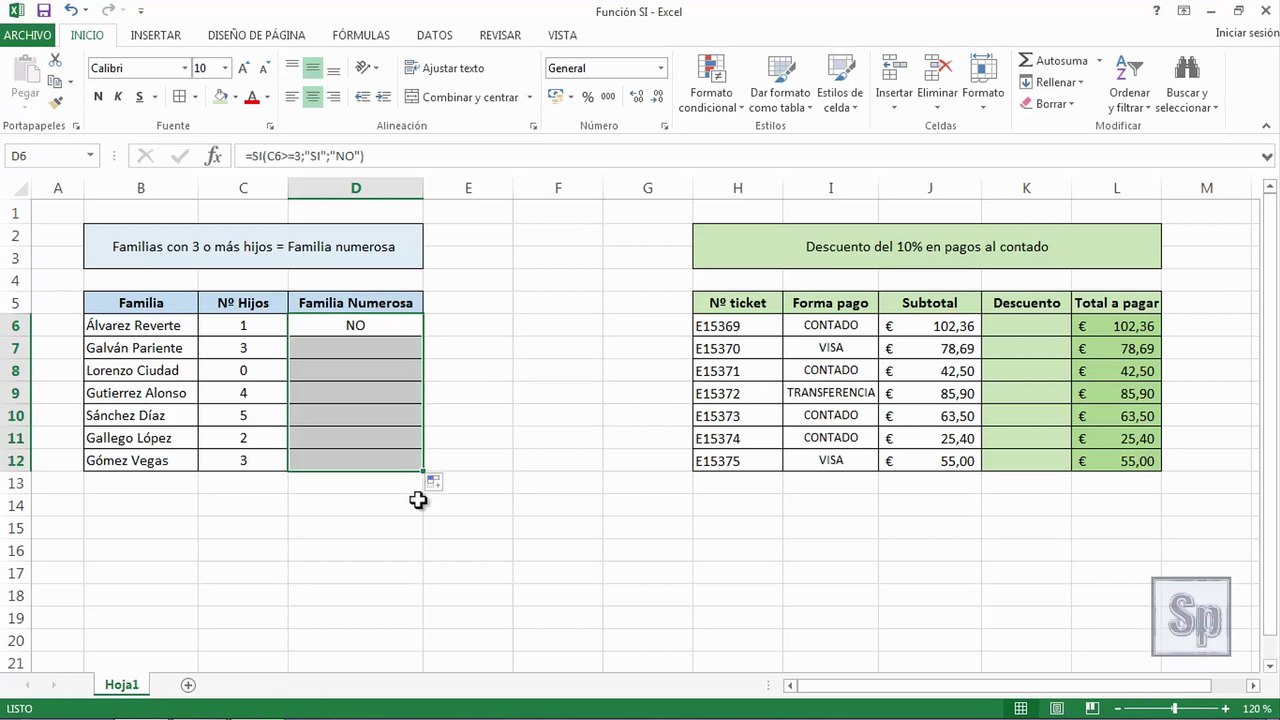The height and width of the screenshot is (720, 1280).
Task: Open the Borrar clear dropdown
Action: [1047, 104]
